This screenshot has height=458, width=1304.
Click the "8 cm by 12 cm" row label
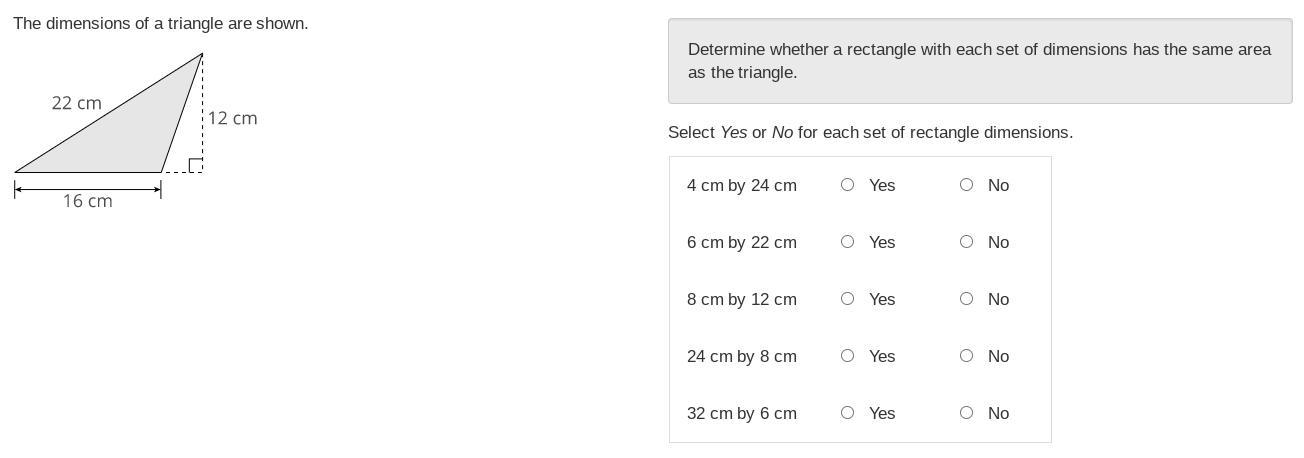pos(741,299)
